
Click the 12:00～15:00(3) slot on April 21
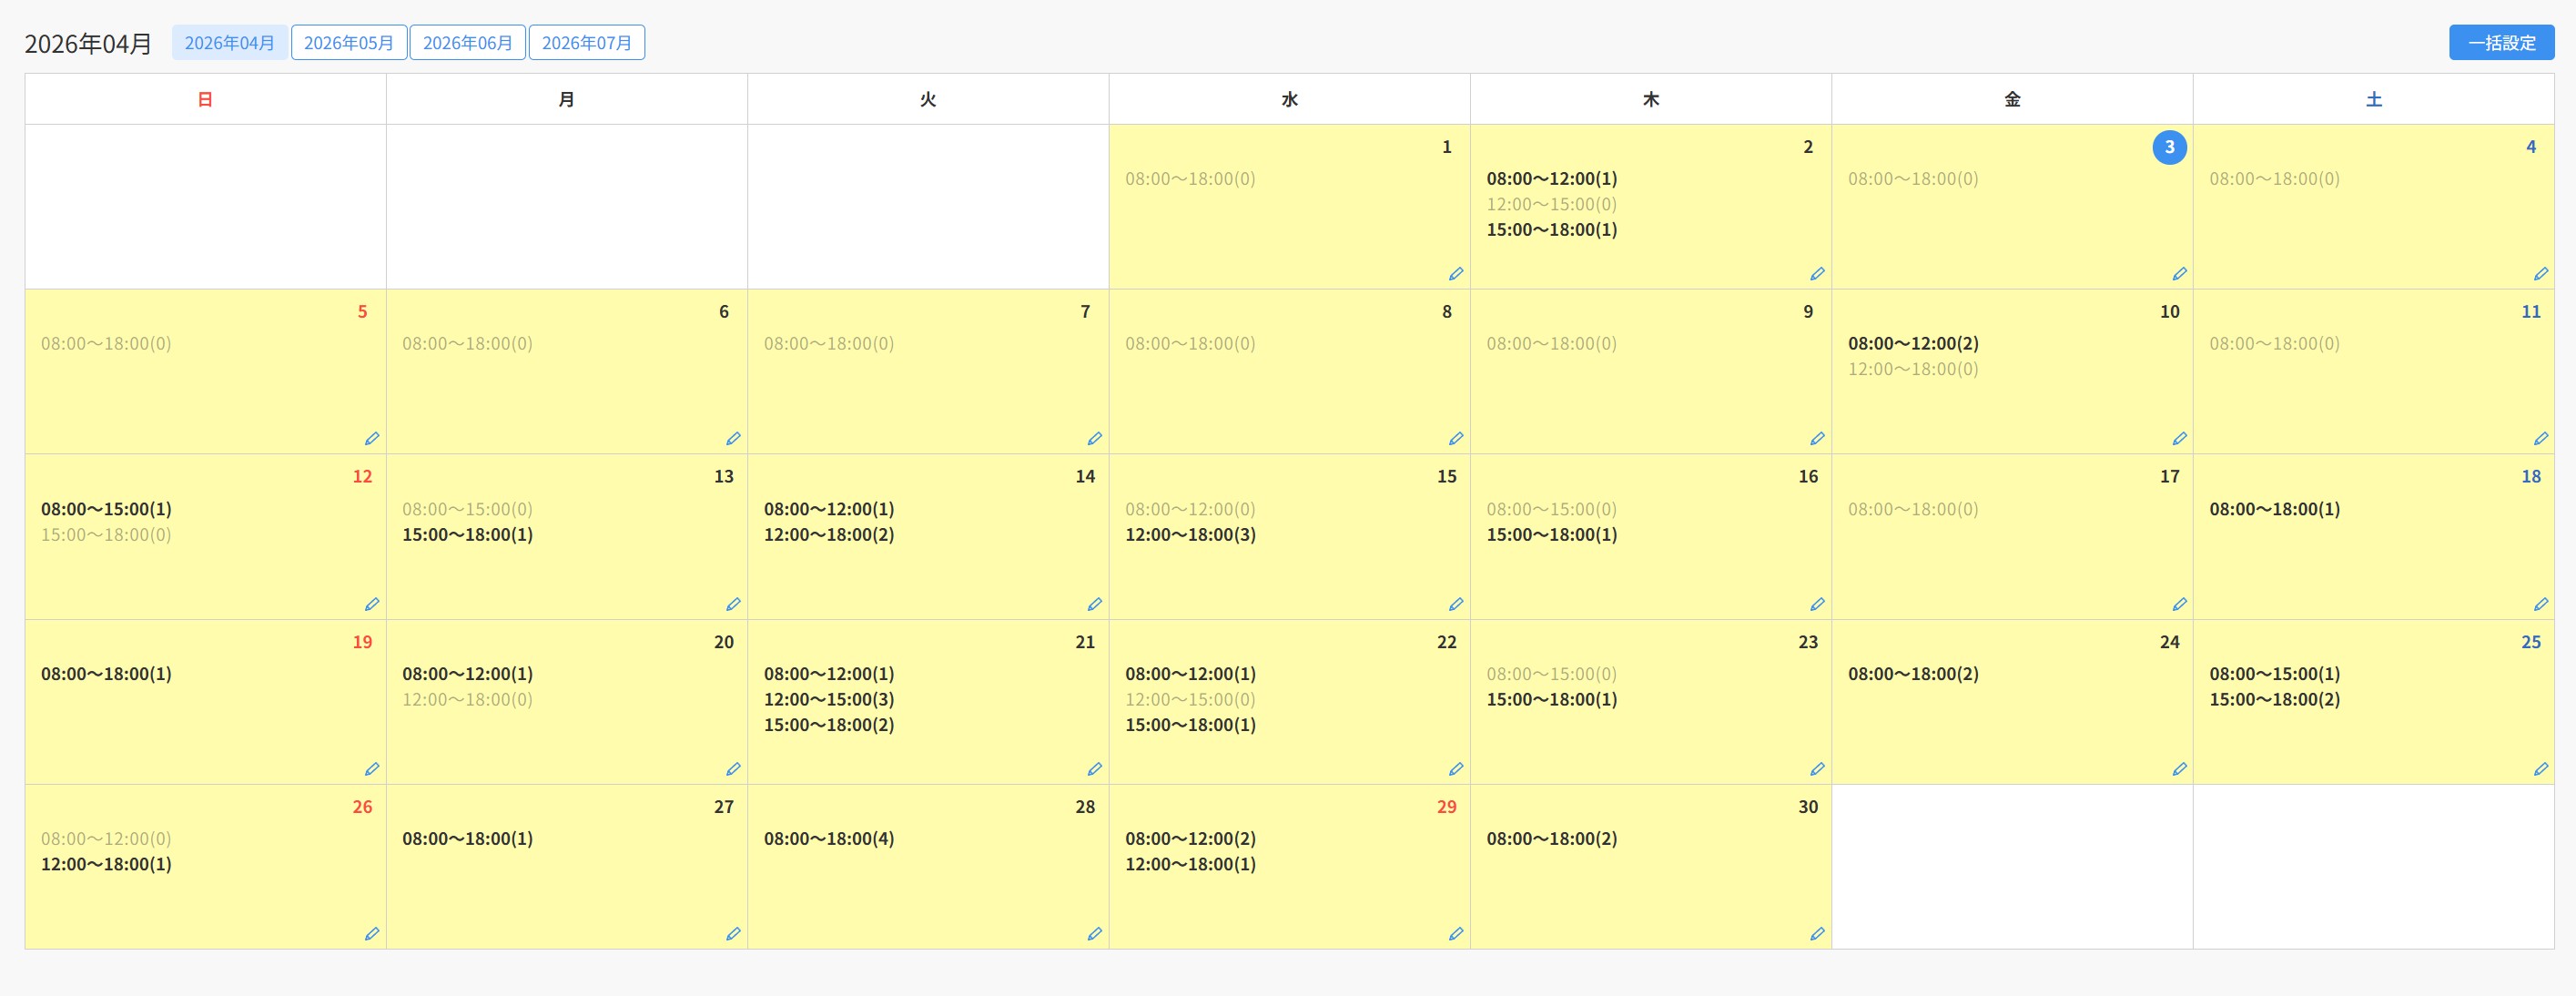point(828,699)
